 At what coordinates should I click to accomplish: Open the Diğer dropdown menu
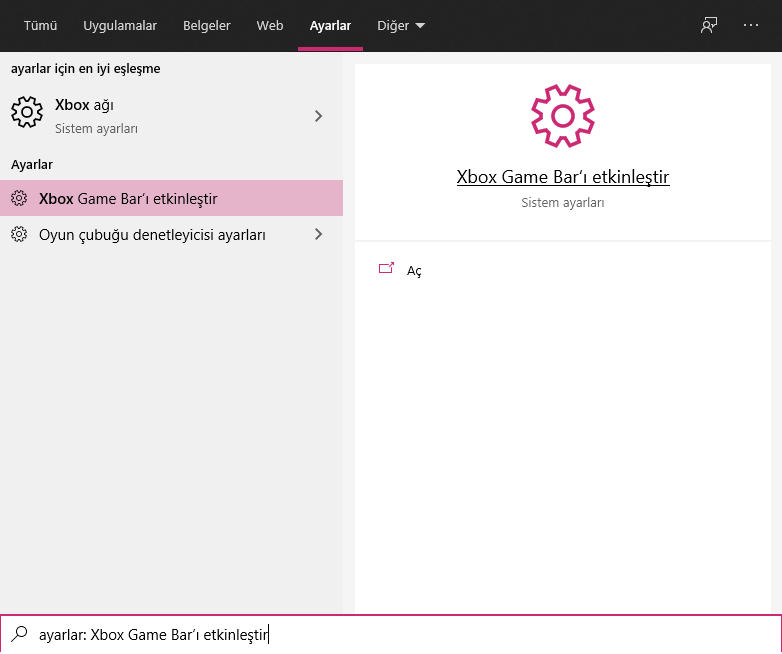tap(401, 26)
